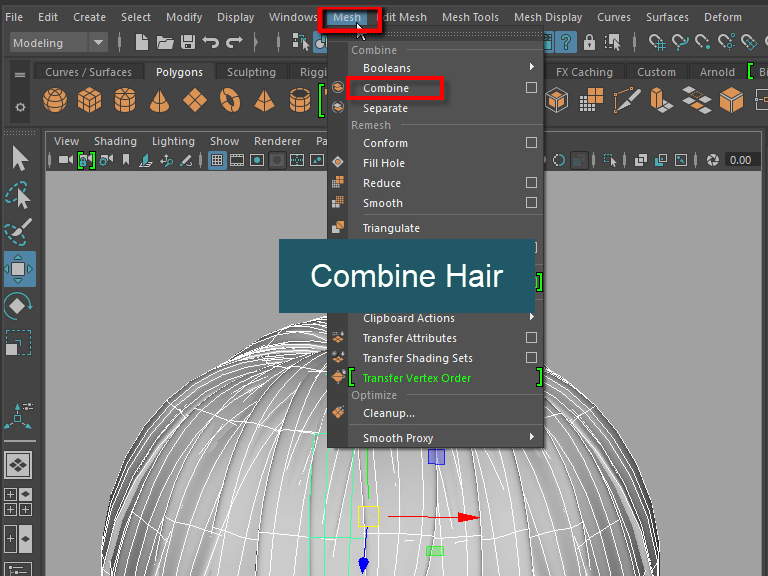Click the gamma value field showing 0.00
768x576 pixels.
pyautogui.click(x=740, y=160)
